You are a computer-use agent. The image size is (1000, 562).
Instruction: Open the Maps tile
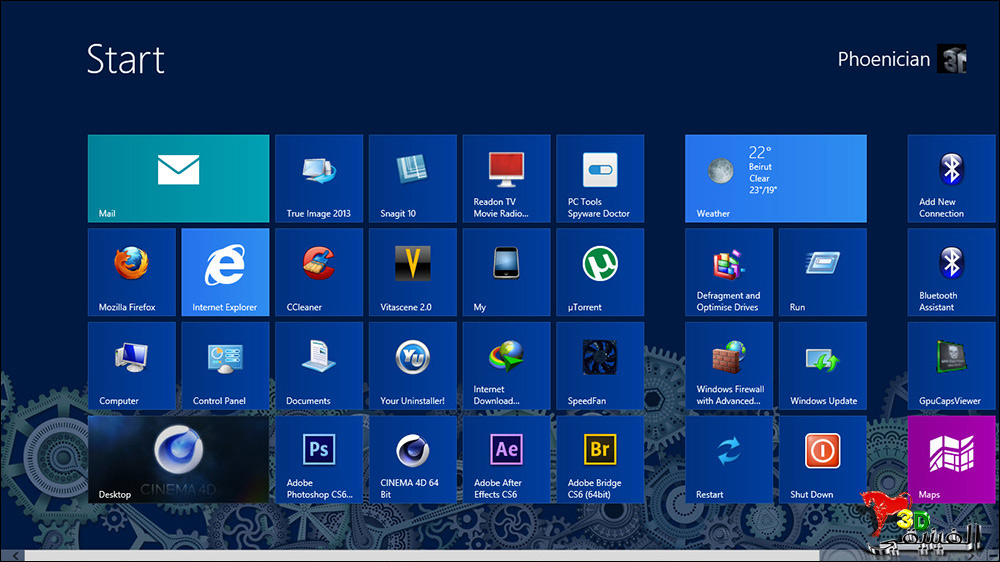click(x=952, y=459)
